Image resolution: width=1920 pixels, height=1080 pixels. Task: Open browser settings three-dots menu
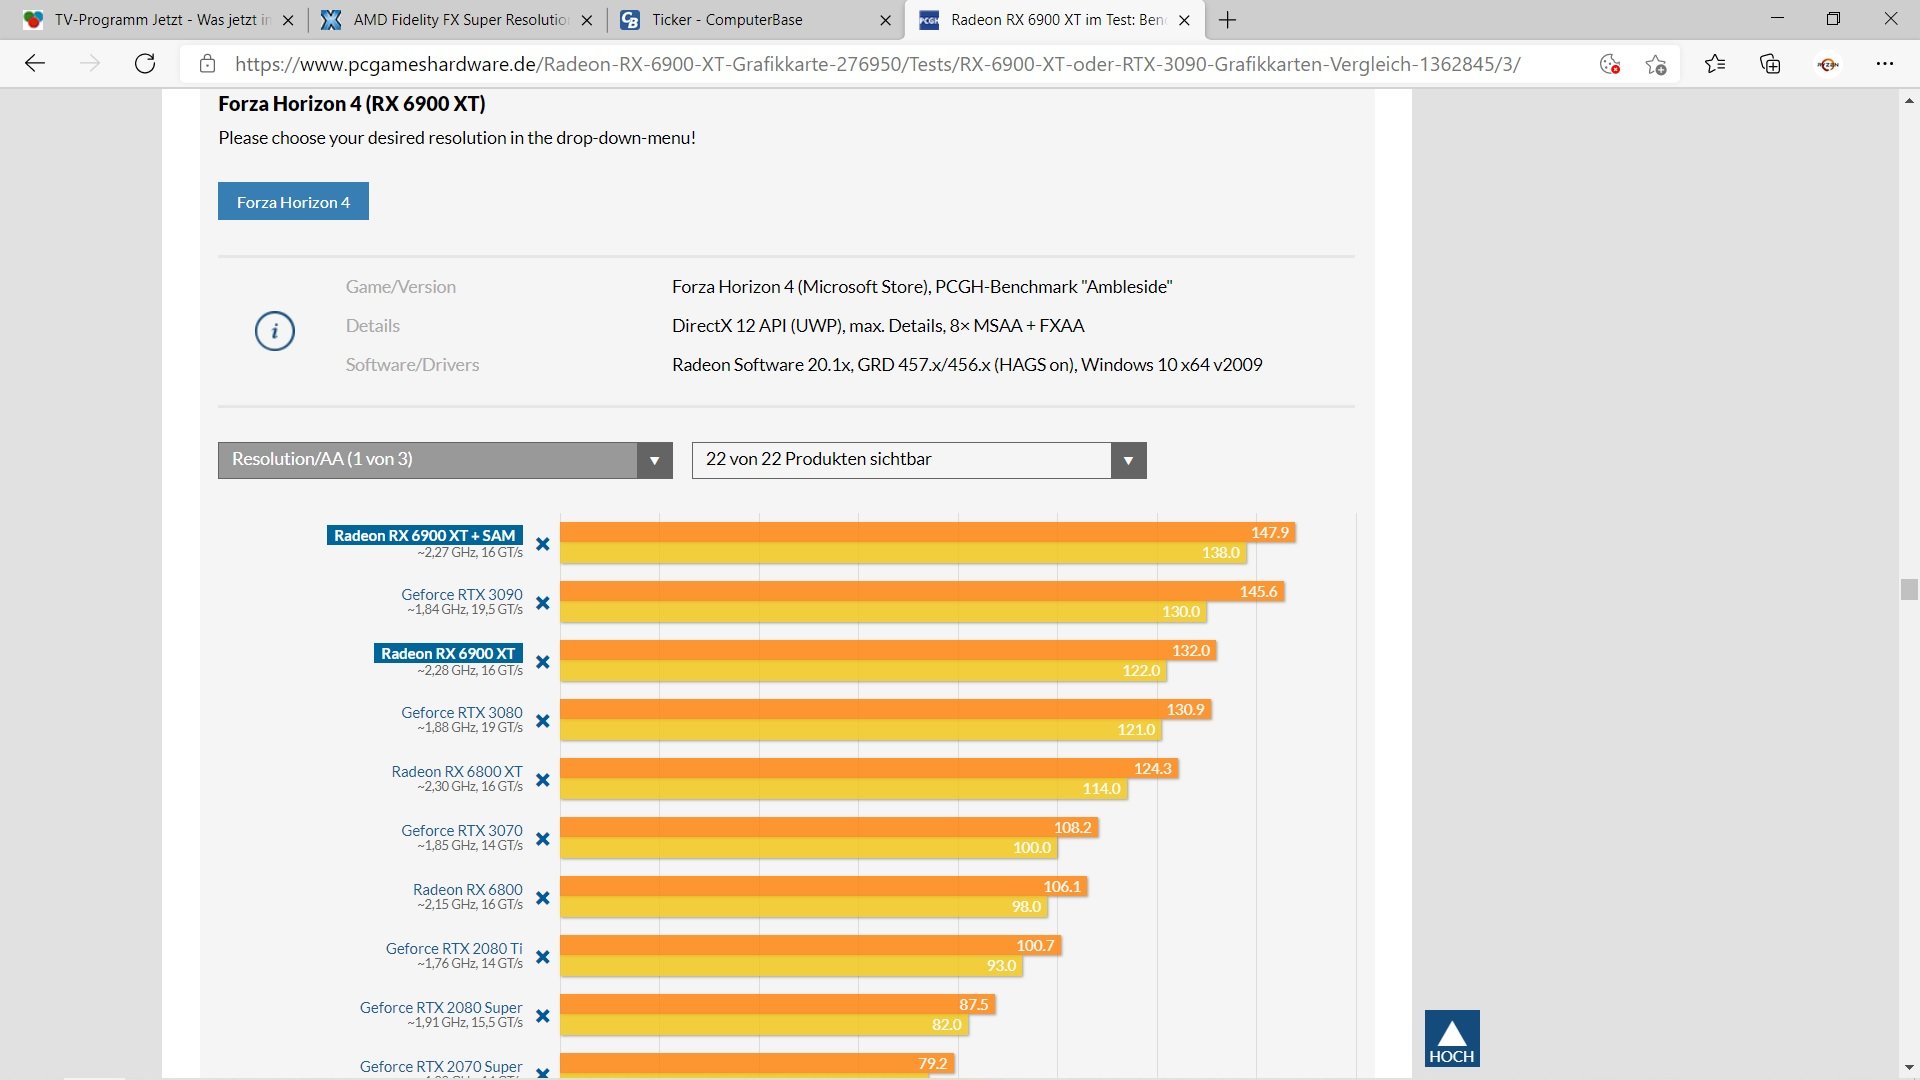(1885, 64)
